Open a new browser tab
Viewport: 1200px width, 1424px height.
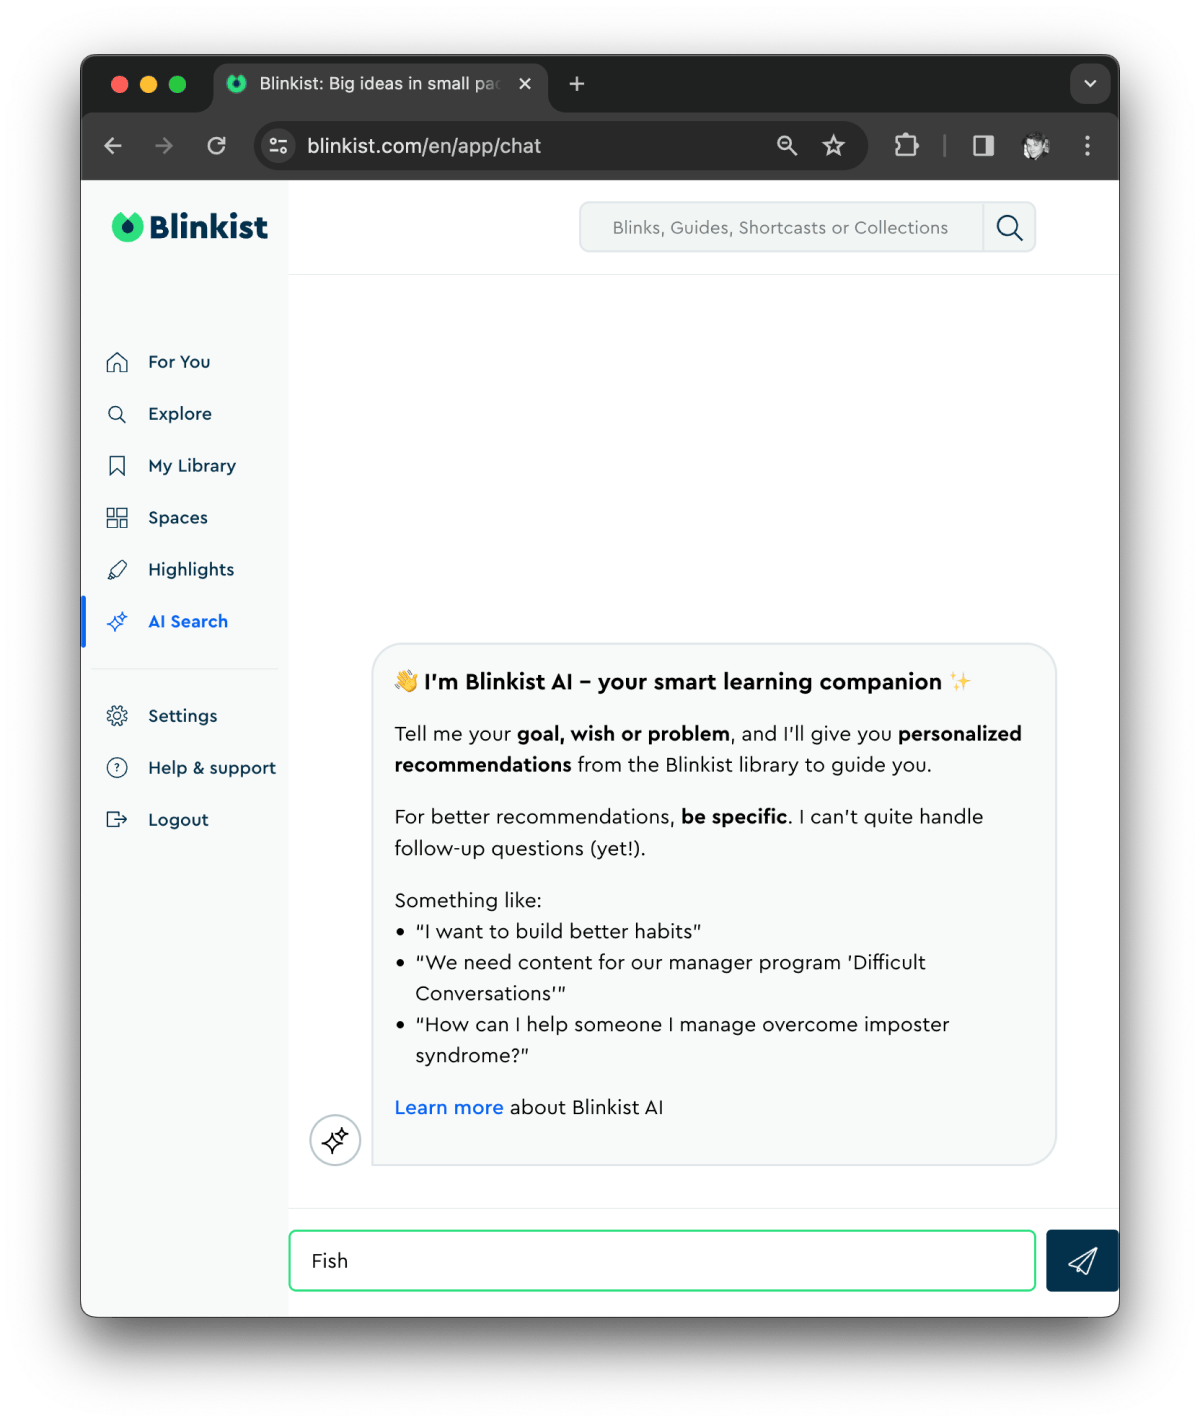point(577,84)
